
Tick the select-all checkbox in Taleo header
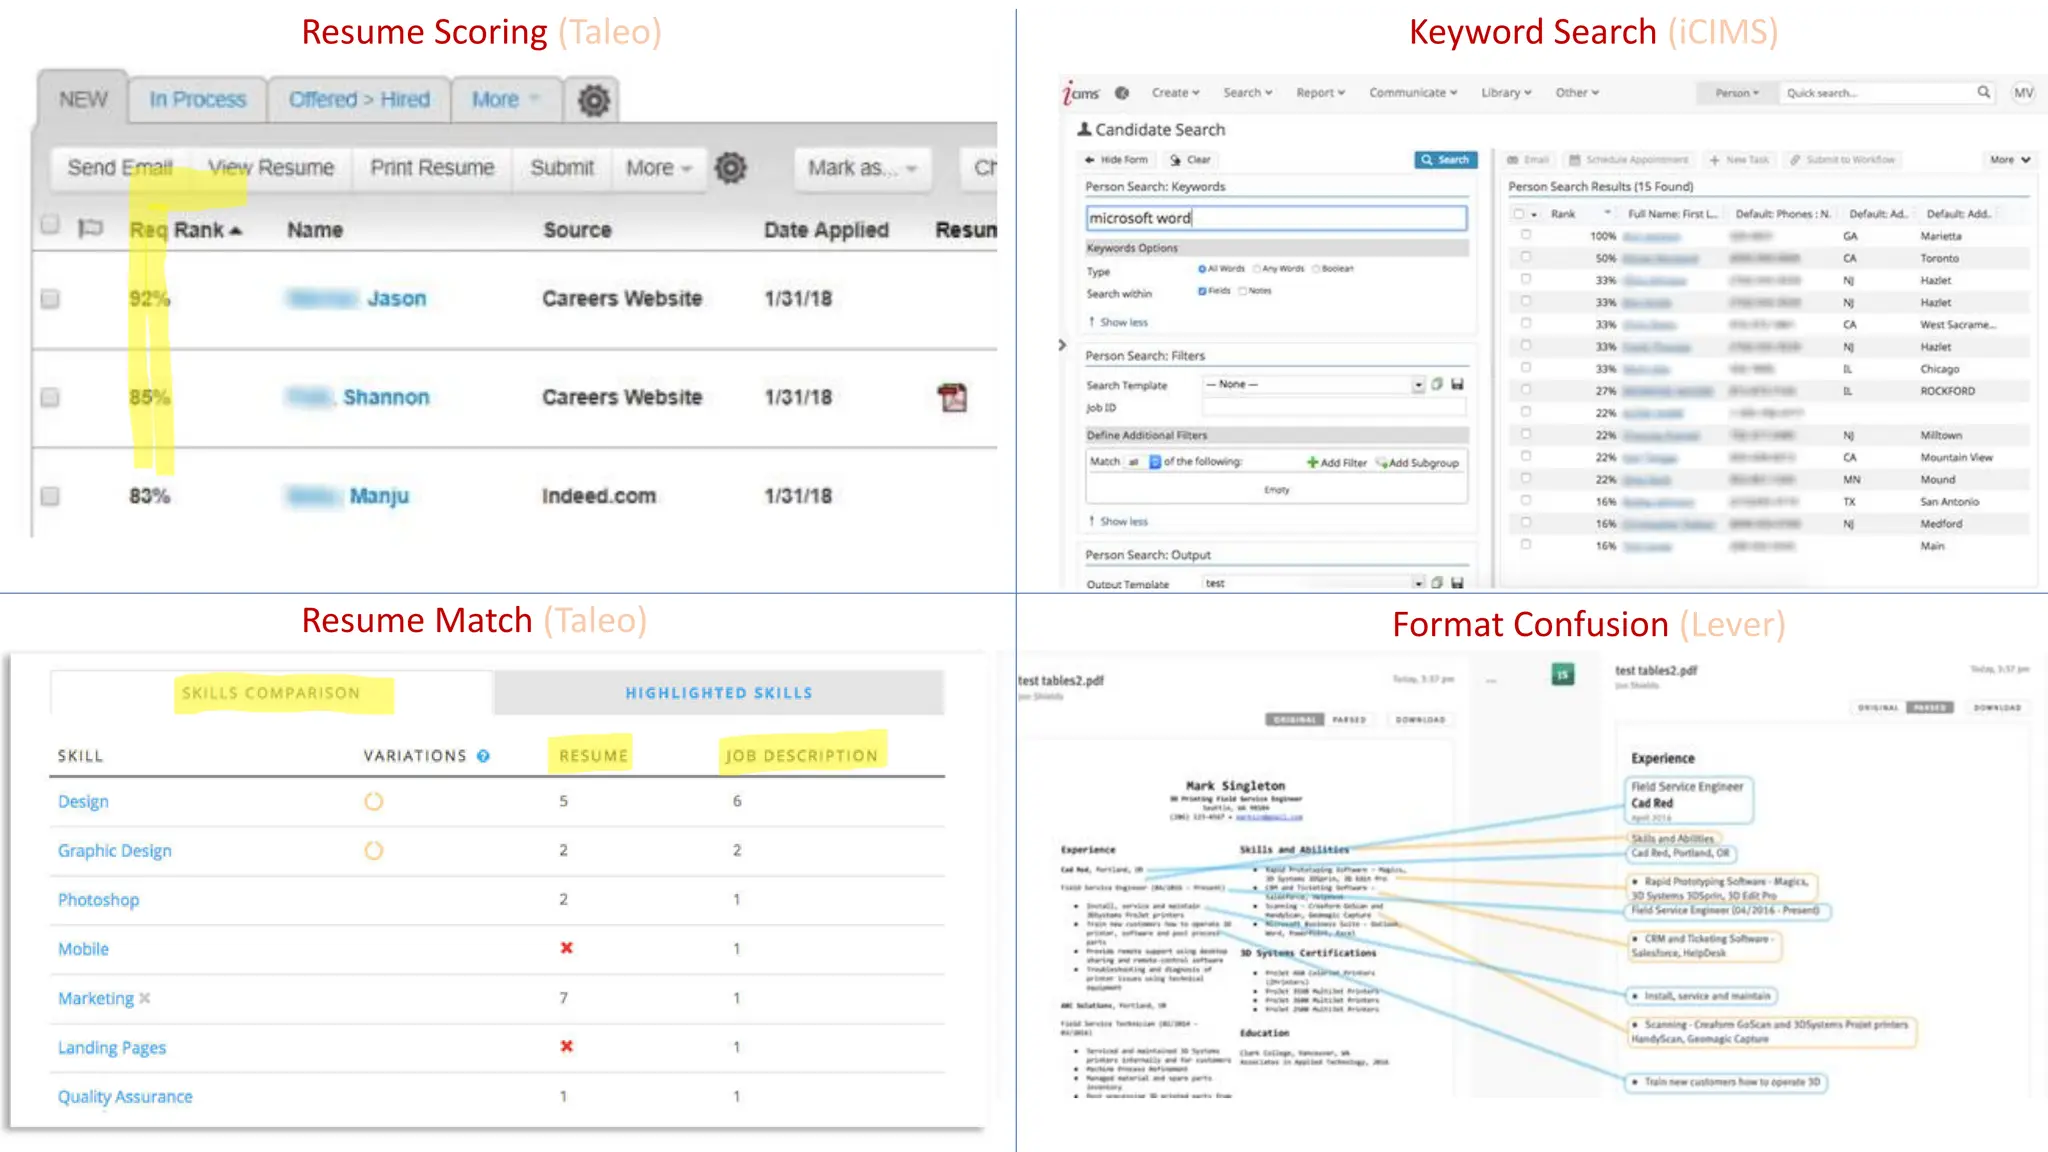coord(50,224)
